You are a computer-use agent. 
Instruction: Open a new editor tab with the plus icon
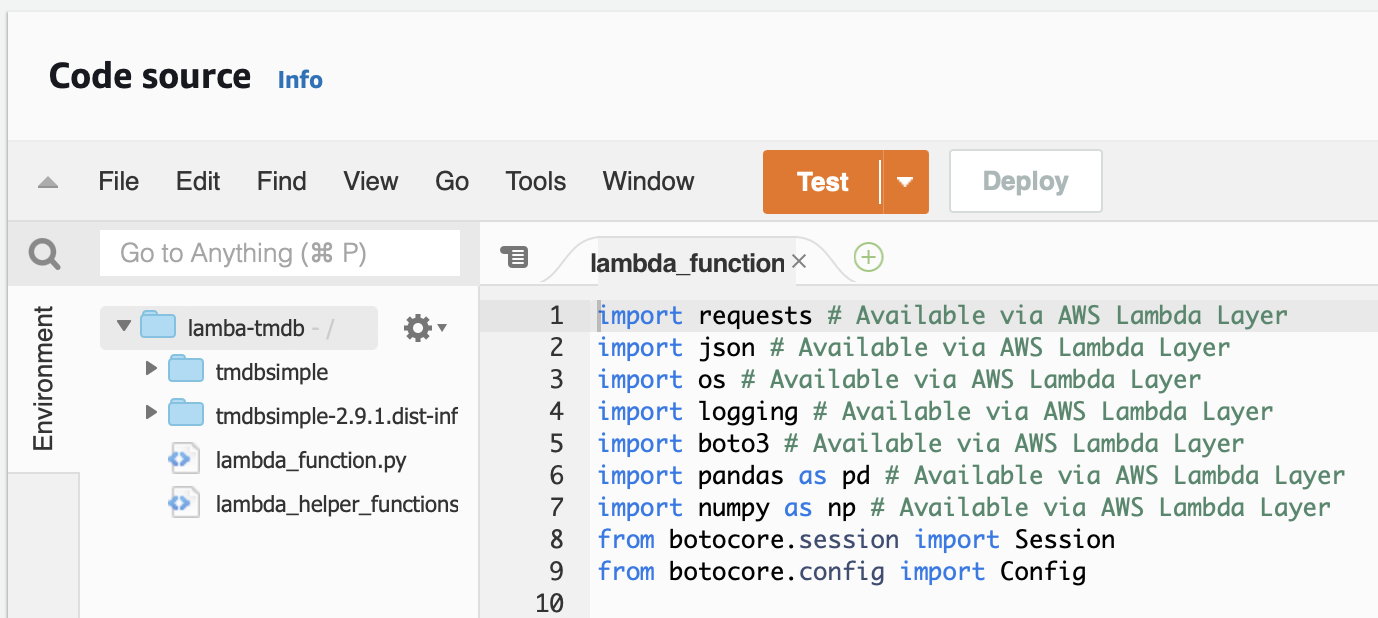[868, 257]
